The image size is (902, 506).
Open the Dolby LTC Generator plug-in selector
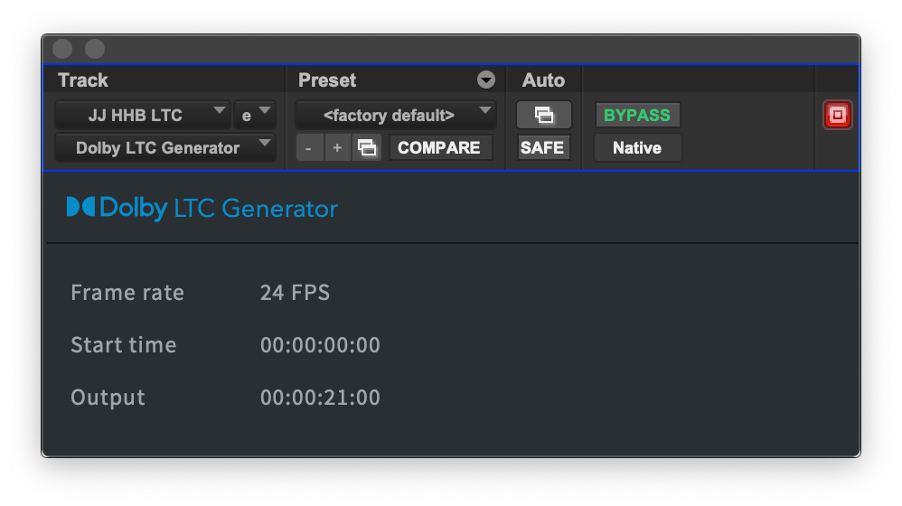tap(165, 148)
